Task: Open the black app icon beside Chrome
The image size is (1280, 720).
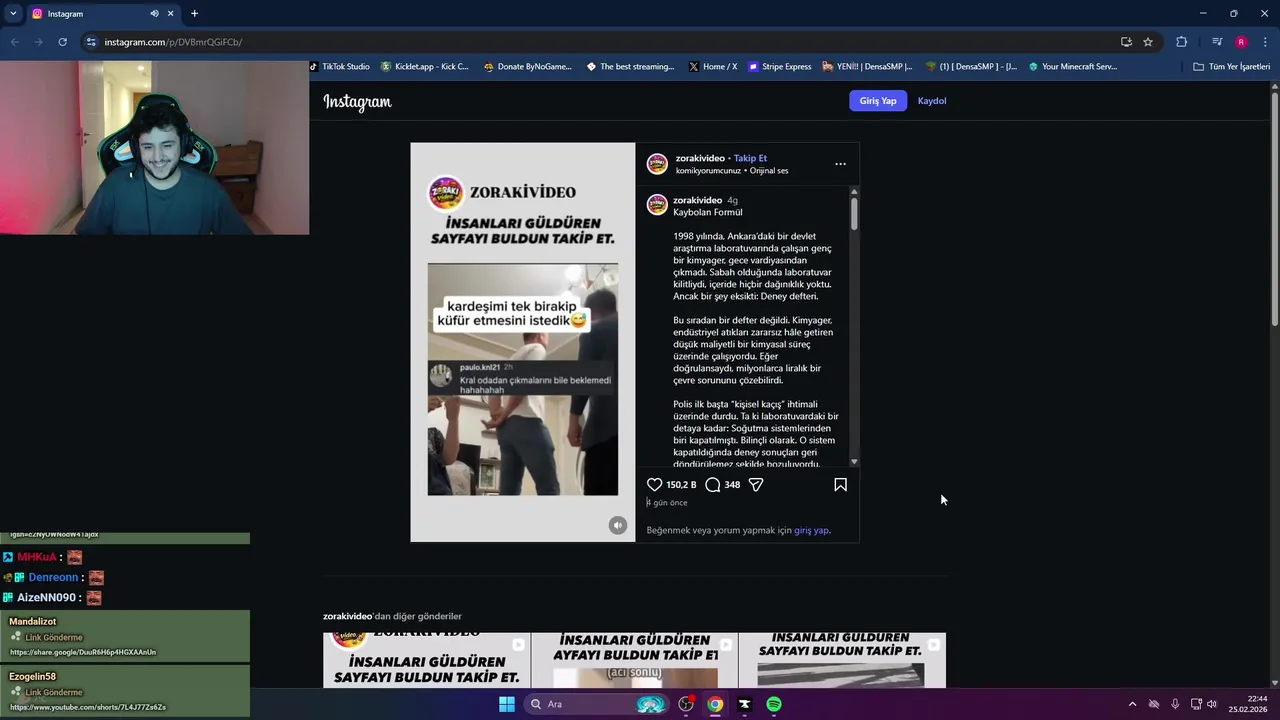Action: point(744,704)
